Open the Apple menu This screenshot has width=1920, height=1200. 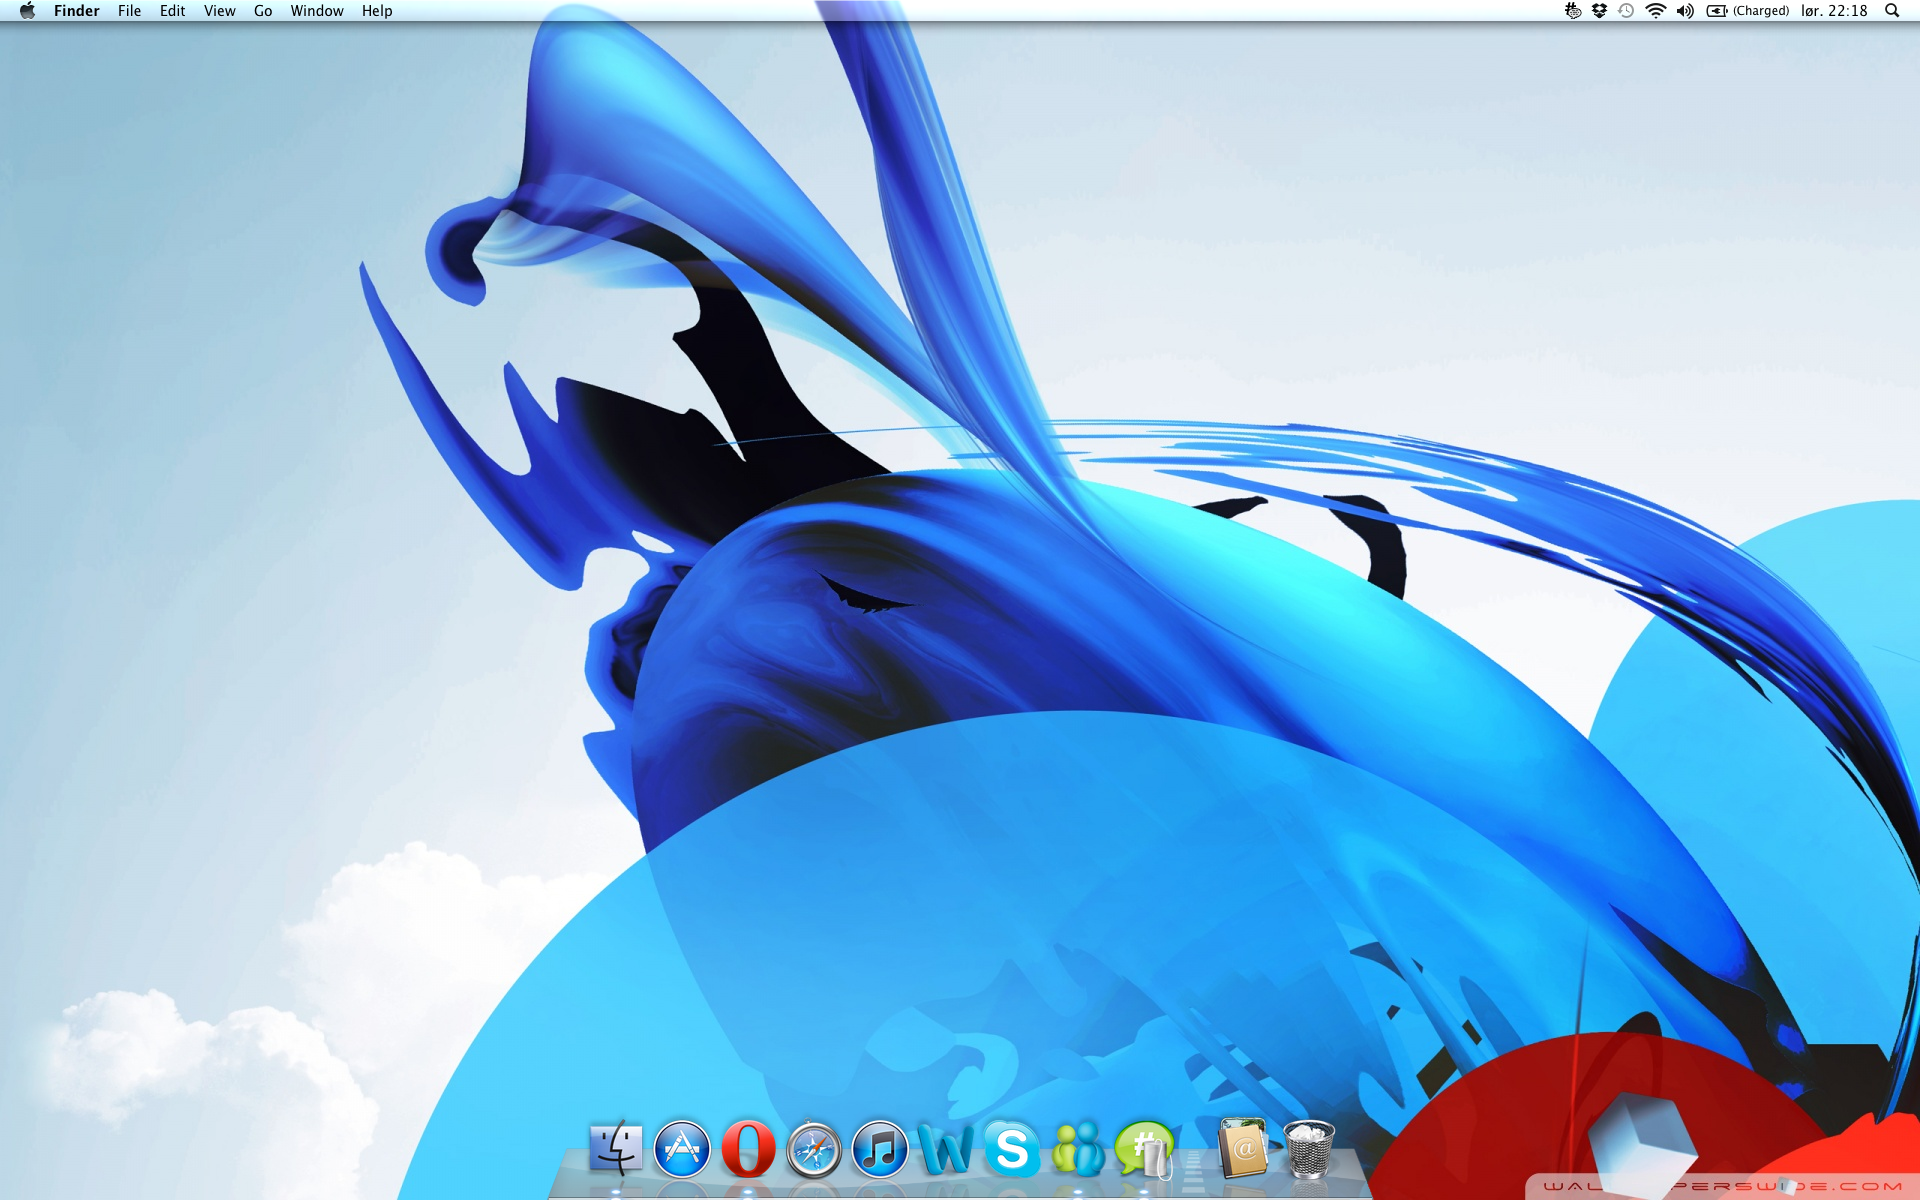[x=27, y=11]
